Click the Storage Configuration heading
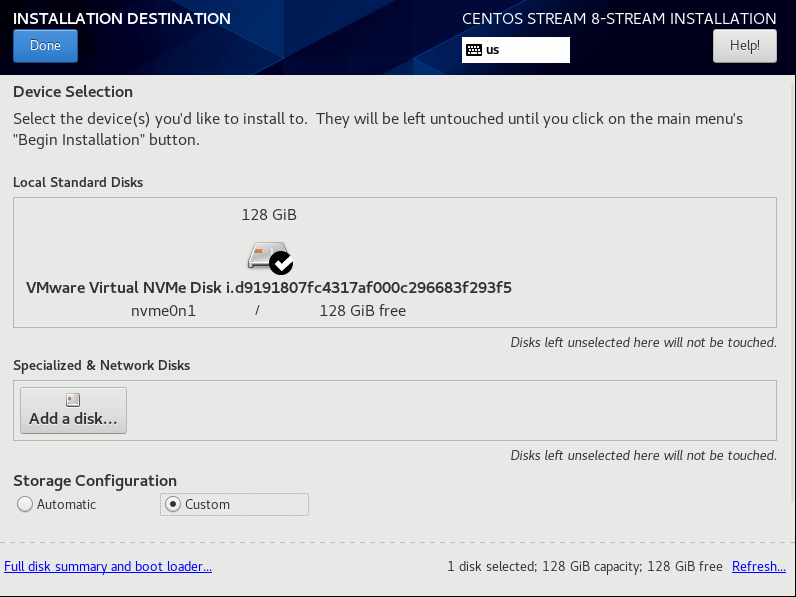 coord(95,481)
